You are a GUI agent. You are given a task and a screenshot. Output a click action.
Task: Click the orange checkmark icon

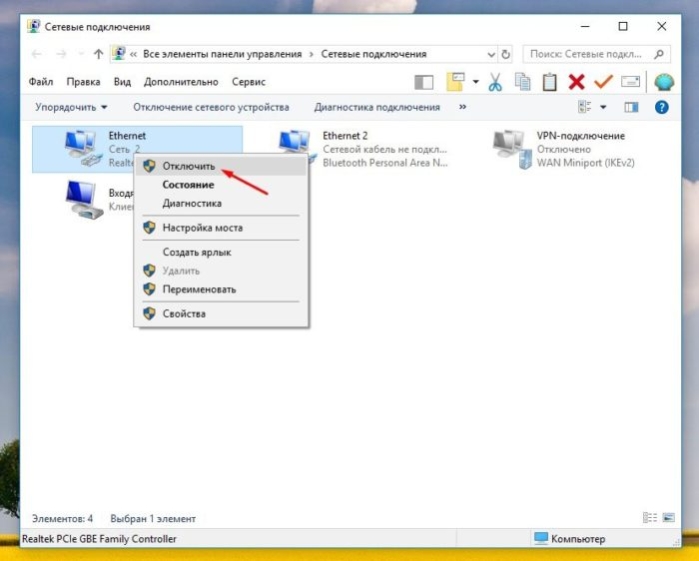tap(604, 82)
